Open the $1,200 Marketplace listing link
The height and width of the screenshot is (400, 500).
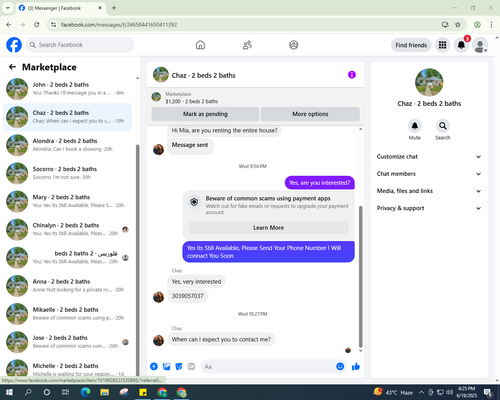[192, 101]
